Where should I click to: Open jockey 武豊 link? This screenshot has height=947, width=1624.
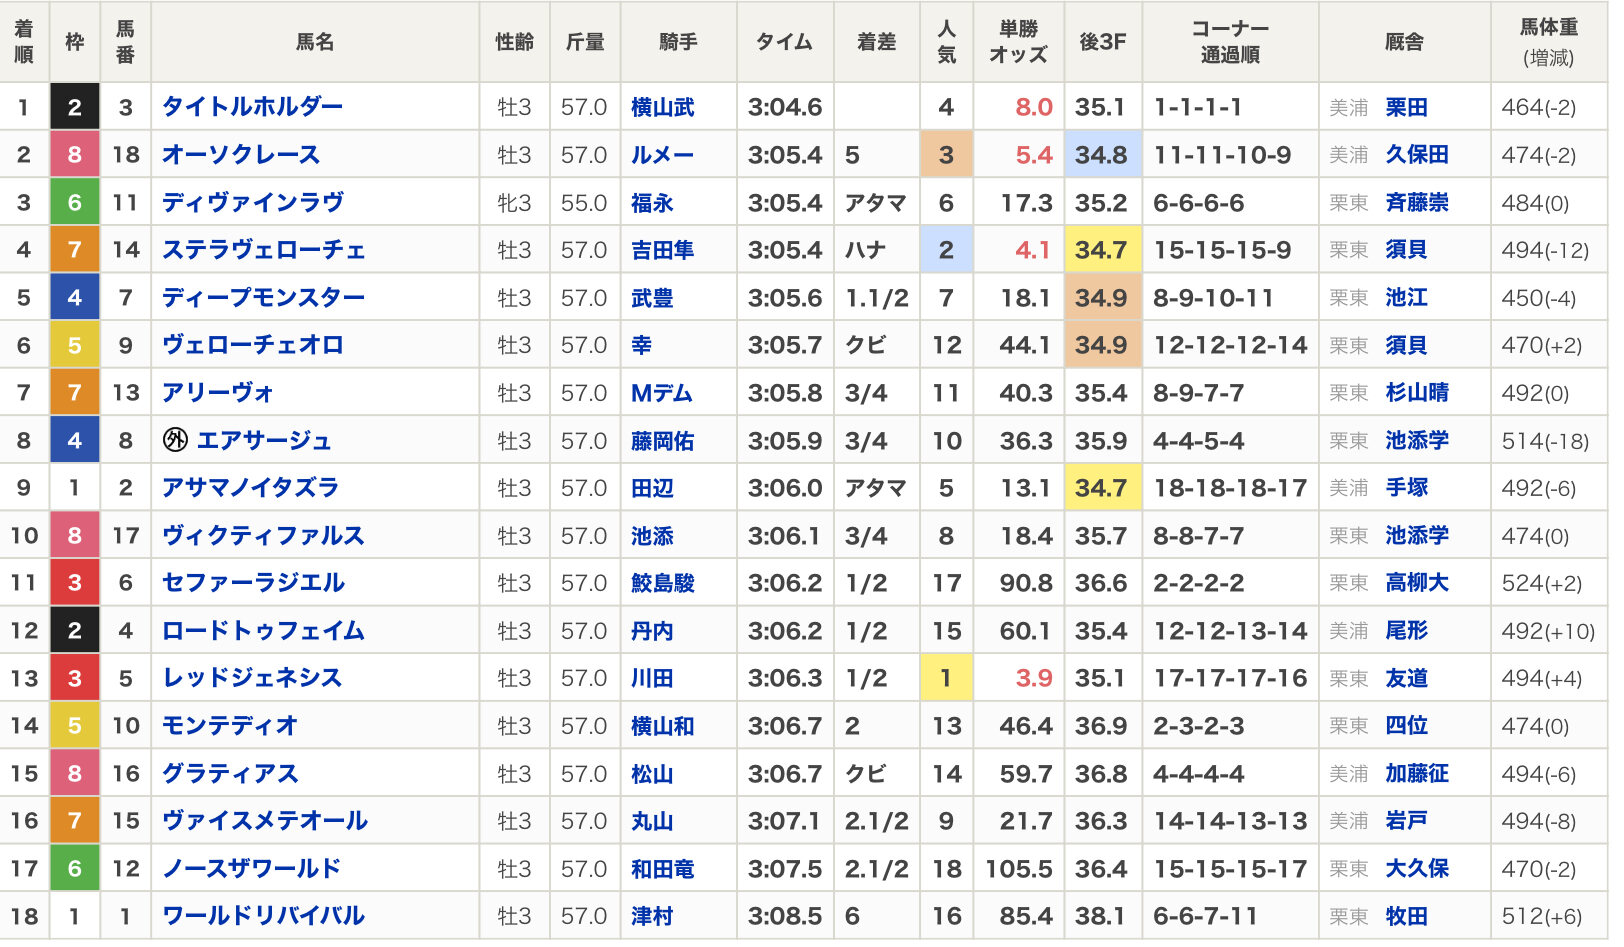pos(652,298)
